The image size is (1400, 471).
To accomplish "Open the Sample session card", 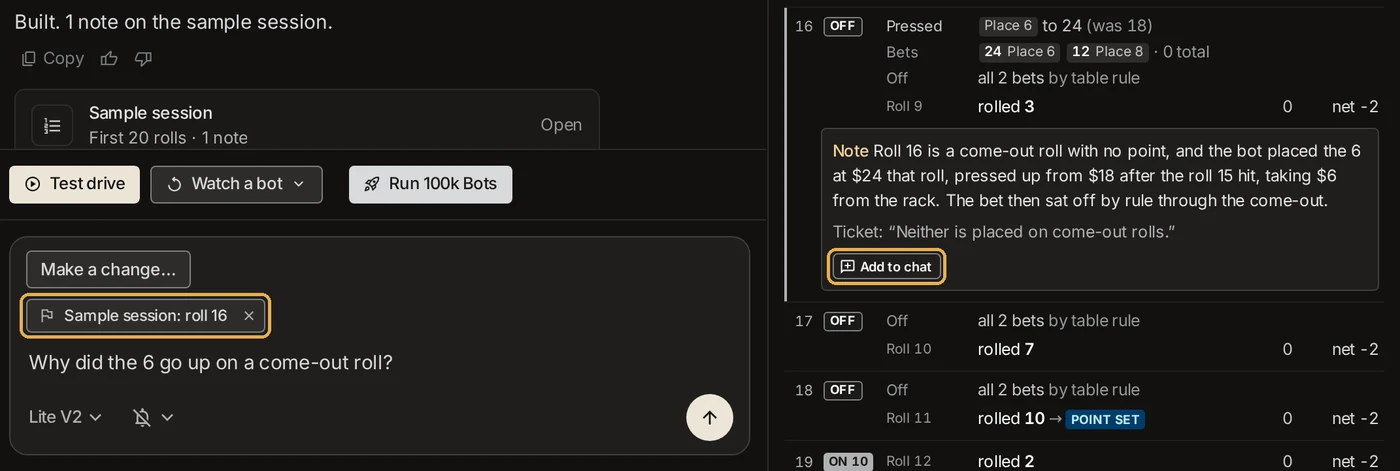I will point(561,125).
